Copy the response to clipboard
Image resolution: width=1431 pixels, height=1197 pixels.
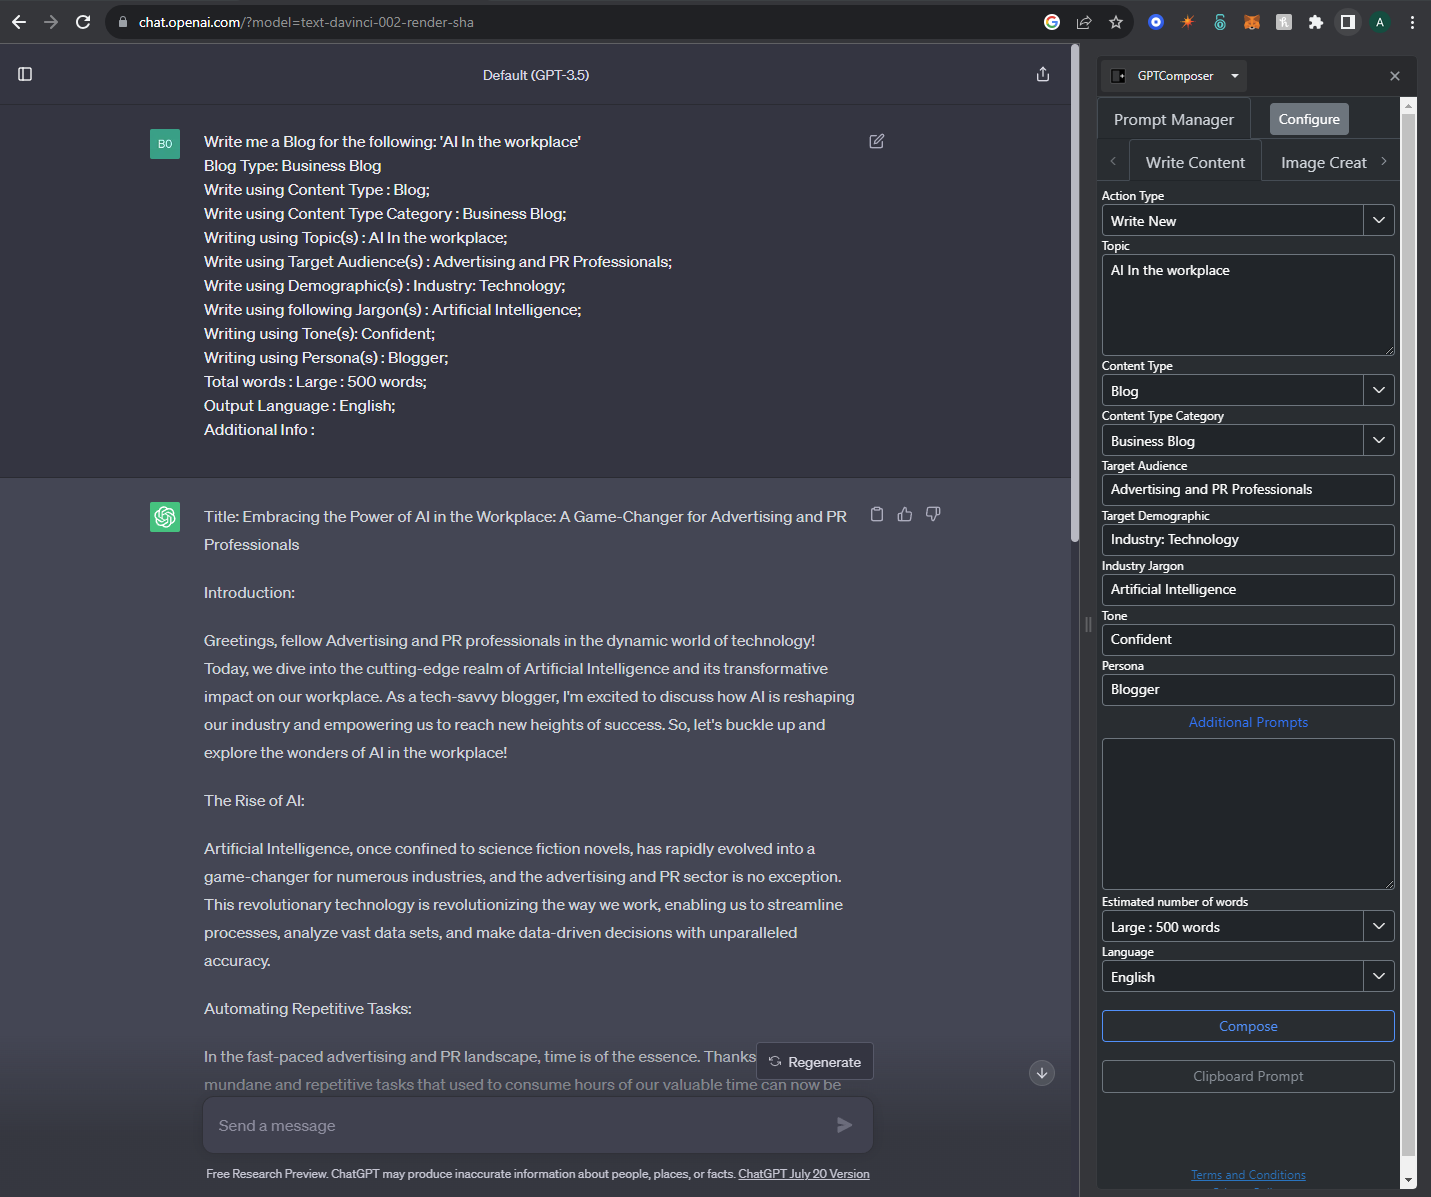click(x=877, y=515)
